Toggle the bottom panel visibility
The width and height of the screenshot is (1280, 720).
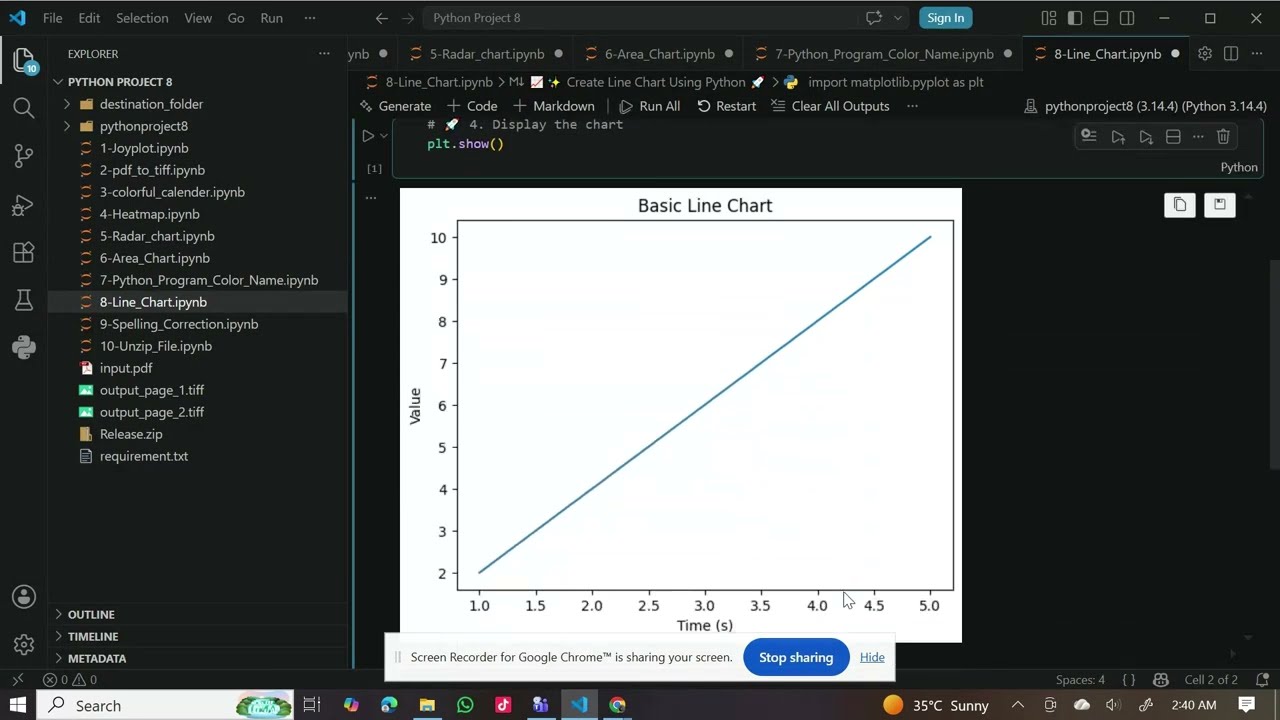point(1101,18)
